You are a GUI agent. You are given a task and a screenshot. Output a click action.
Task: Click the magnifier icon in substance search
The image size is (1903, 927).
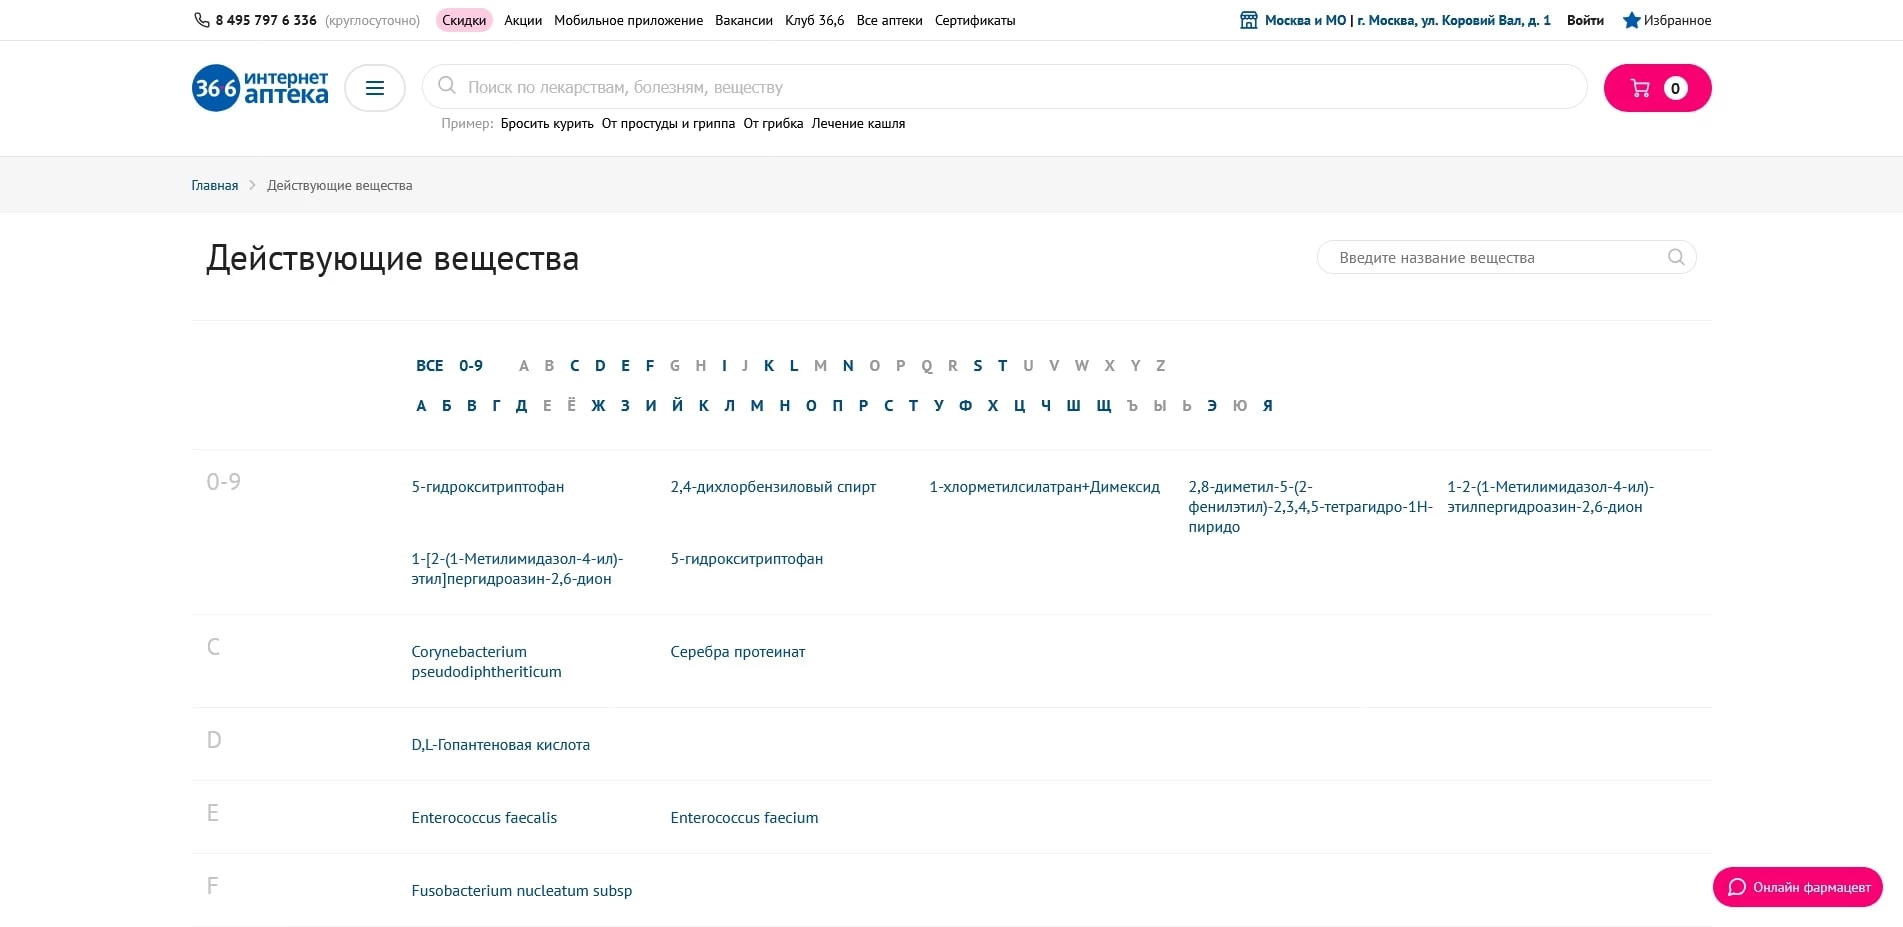[x=1676, y=257]
